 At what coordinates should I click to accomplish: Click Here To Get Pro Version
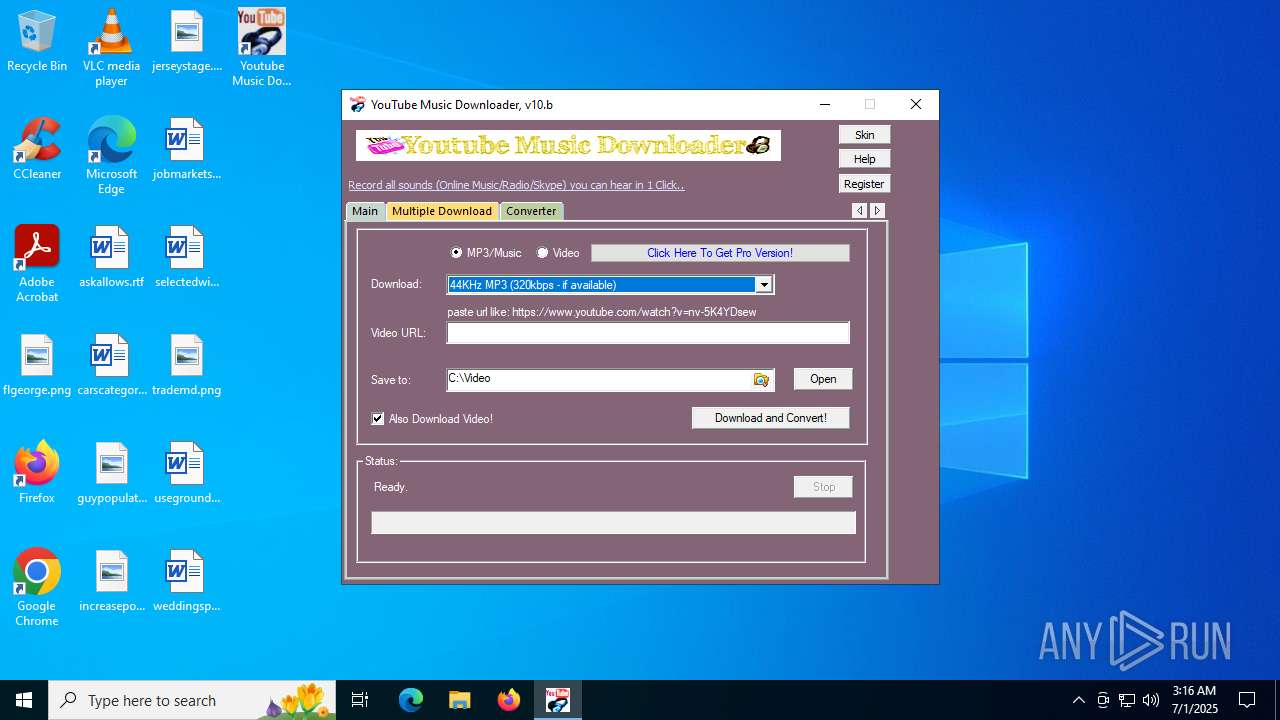pos(720,253)
